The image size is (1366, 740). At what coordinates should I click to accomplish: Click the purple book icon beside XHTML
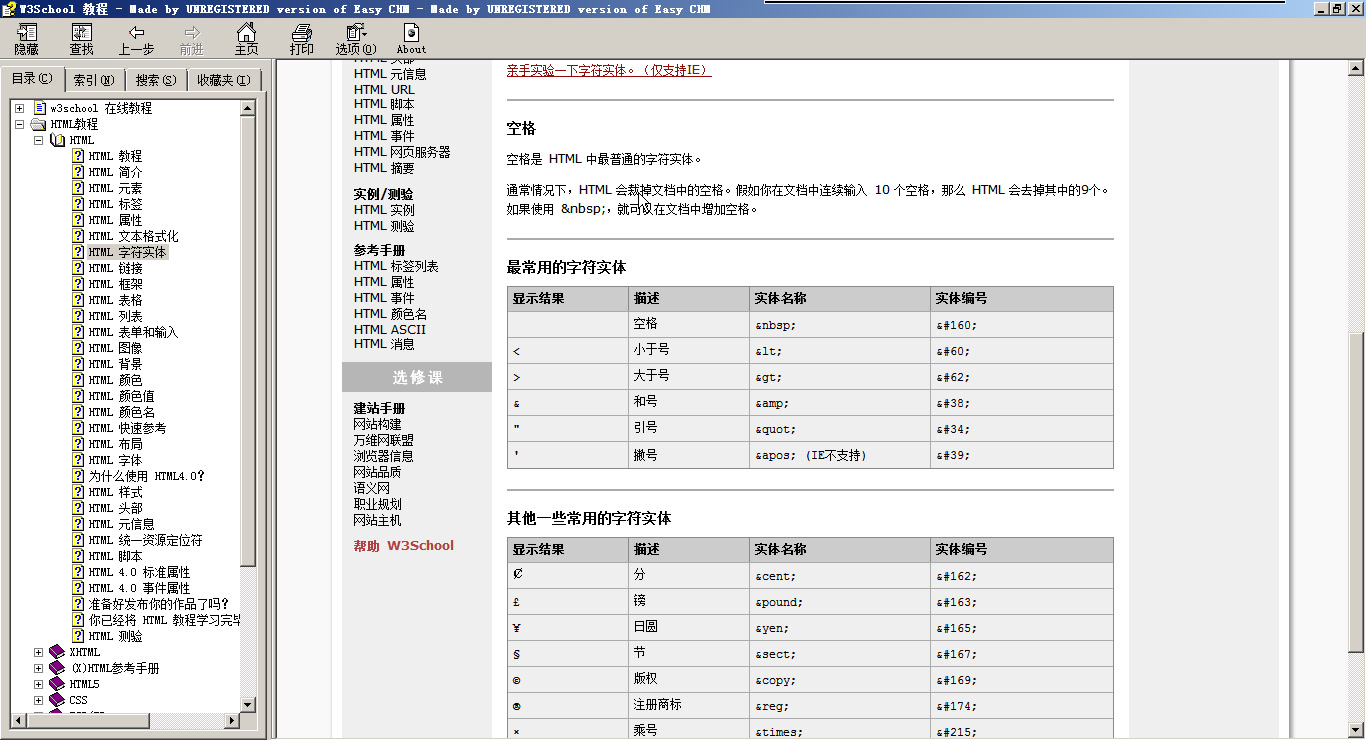[57, 652]
